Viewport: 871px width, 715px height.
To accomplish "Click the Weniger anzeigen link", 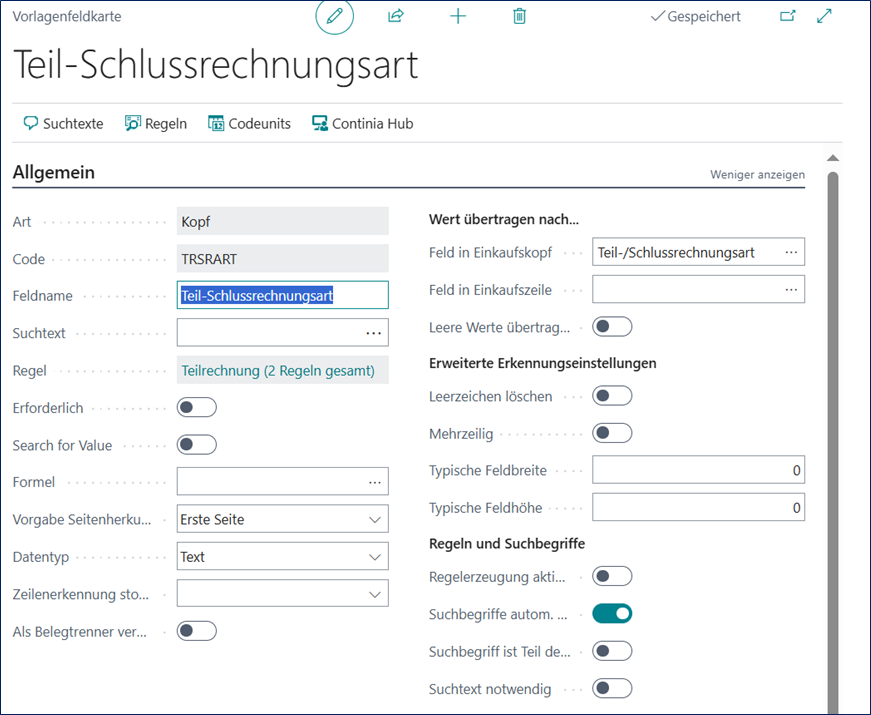I will (757, 174).
